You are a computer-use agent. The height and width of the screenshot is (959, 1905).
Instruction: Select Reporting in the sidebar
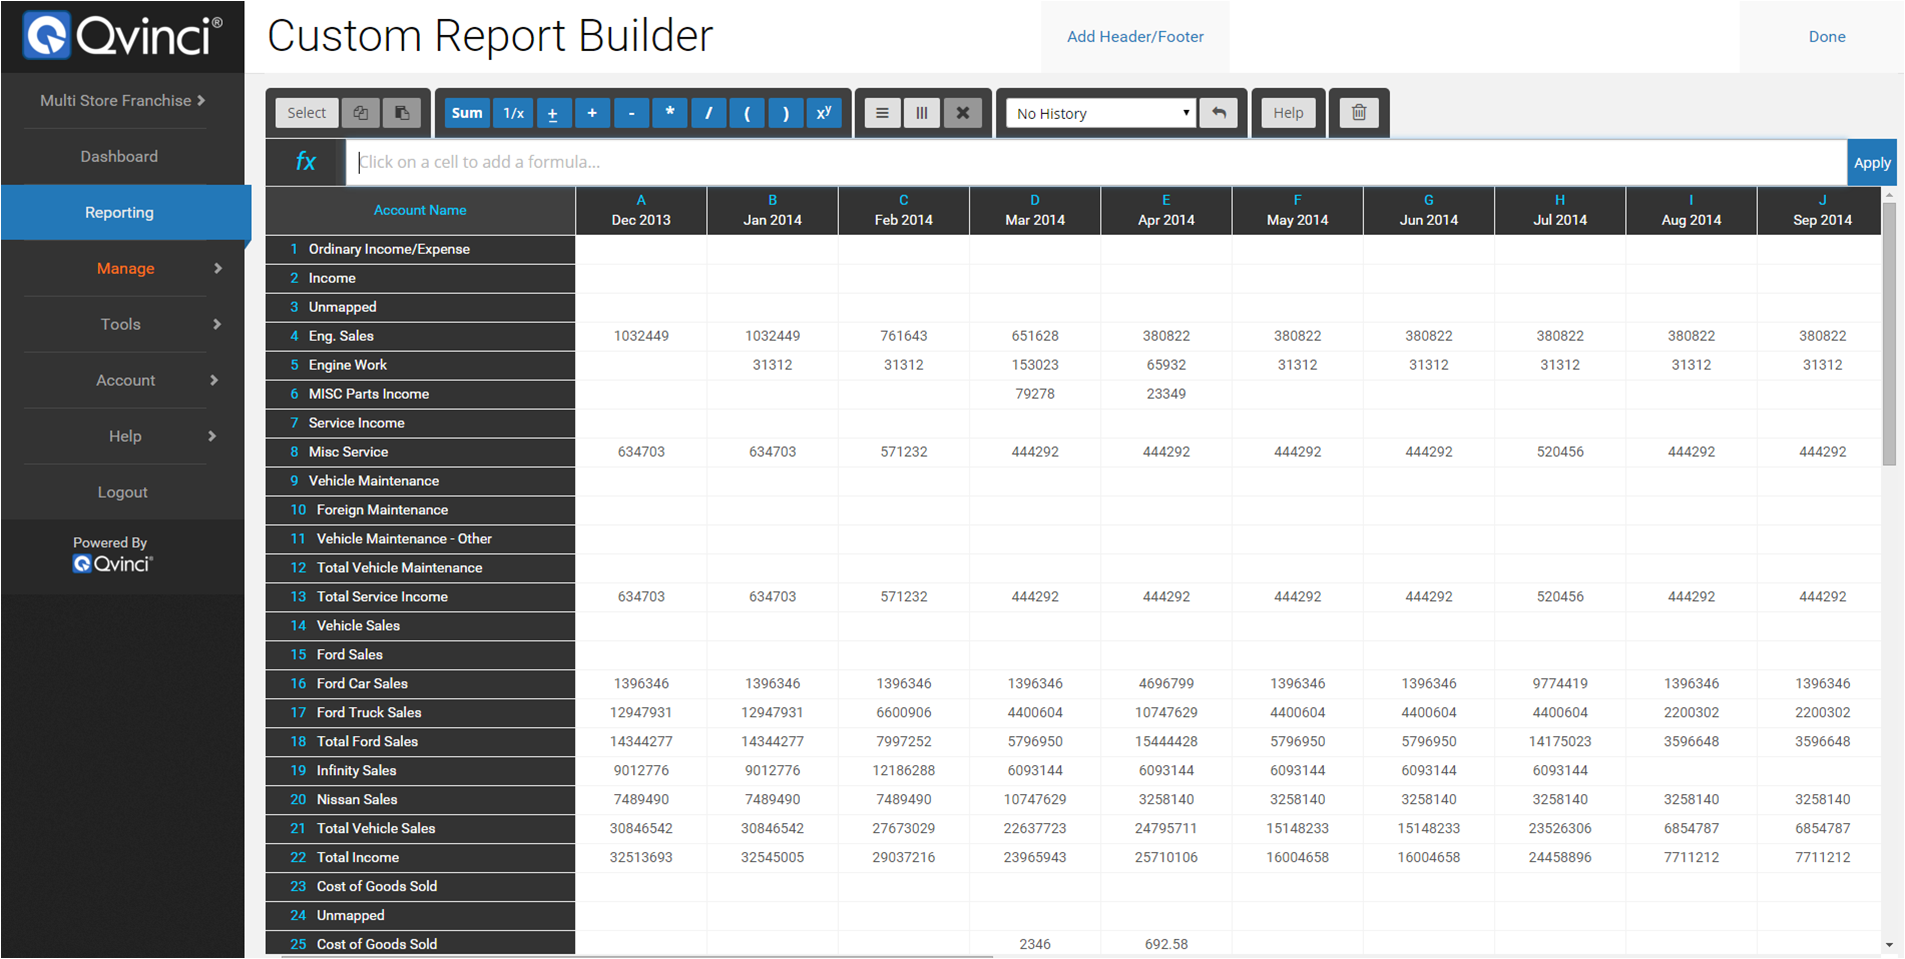point(119,212)
